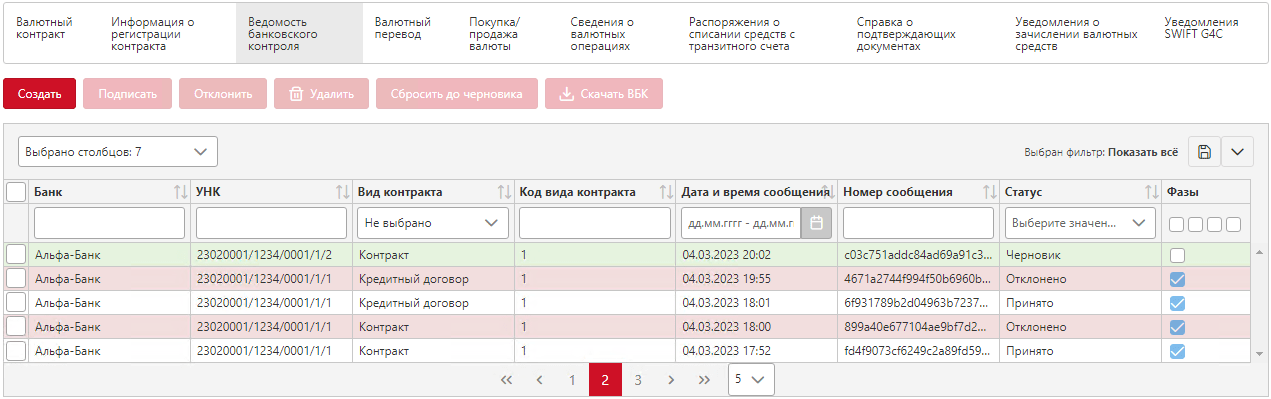Viewport: 1271px width, 399px height.
Task: Sort the table by the УНК column
Action: [x=343, y=192]
